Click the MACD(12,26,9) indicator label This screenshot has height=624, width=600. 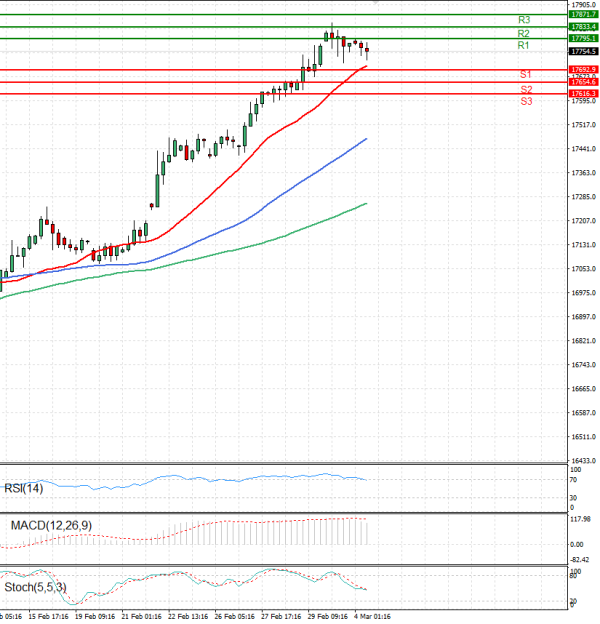click(x=51, y=525)
